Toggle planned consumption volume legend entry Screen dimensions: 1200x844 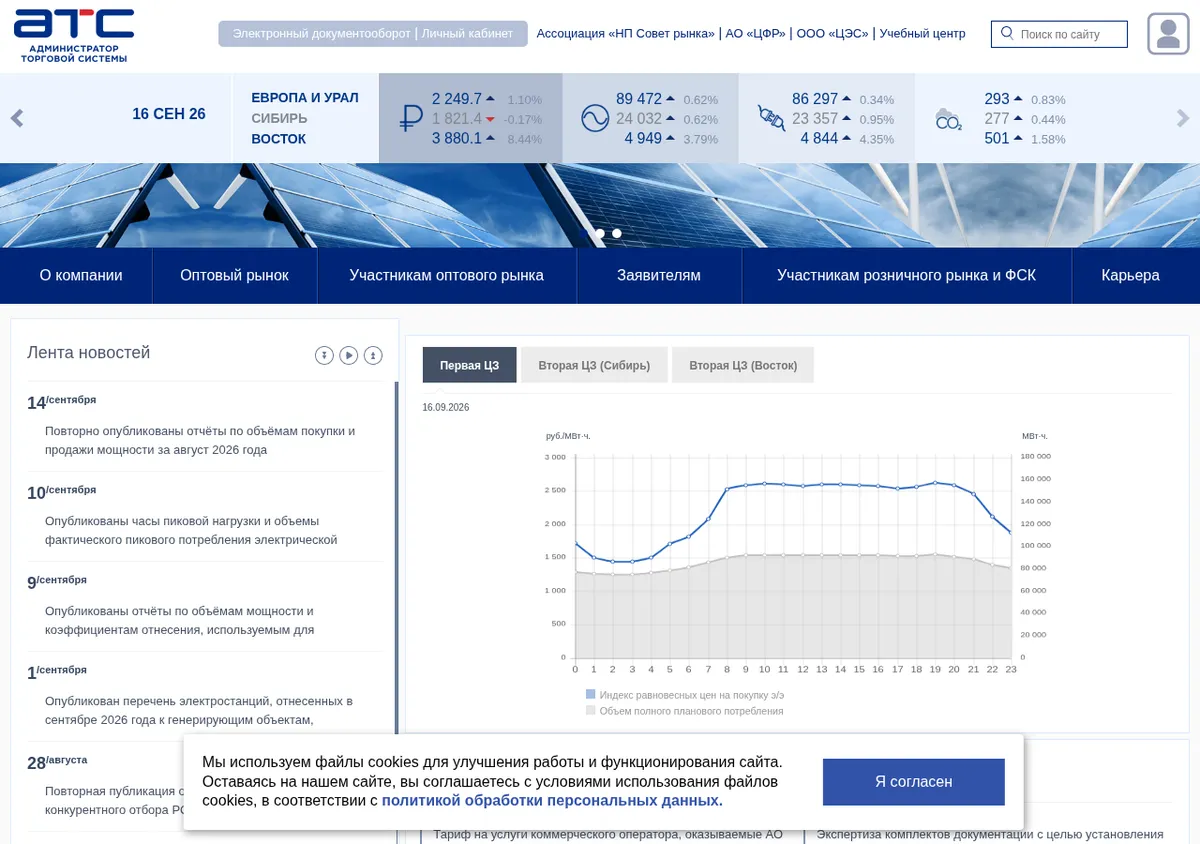(685, 711)
